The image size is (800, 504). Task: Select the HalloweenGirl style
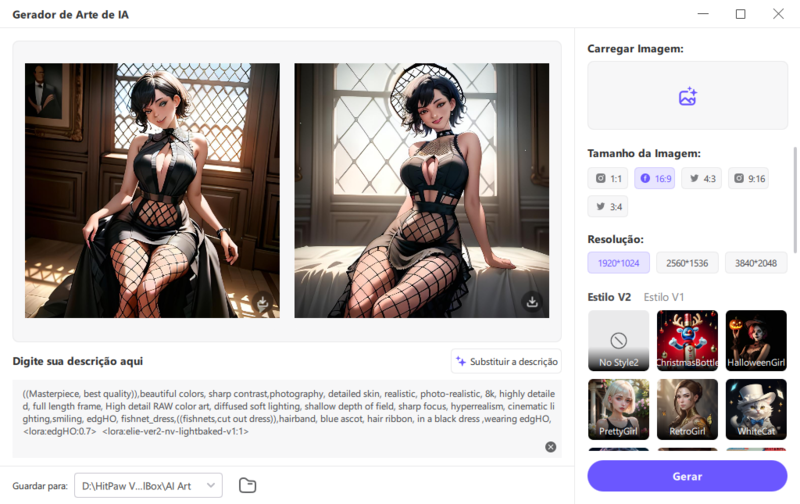pyautogui.click(x=756, y=340)
